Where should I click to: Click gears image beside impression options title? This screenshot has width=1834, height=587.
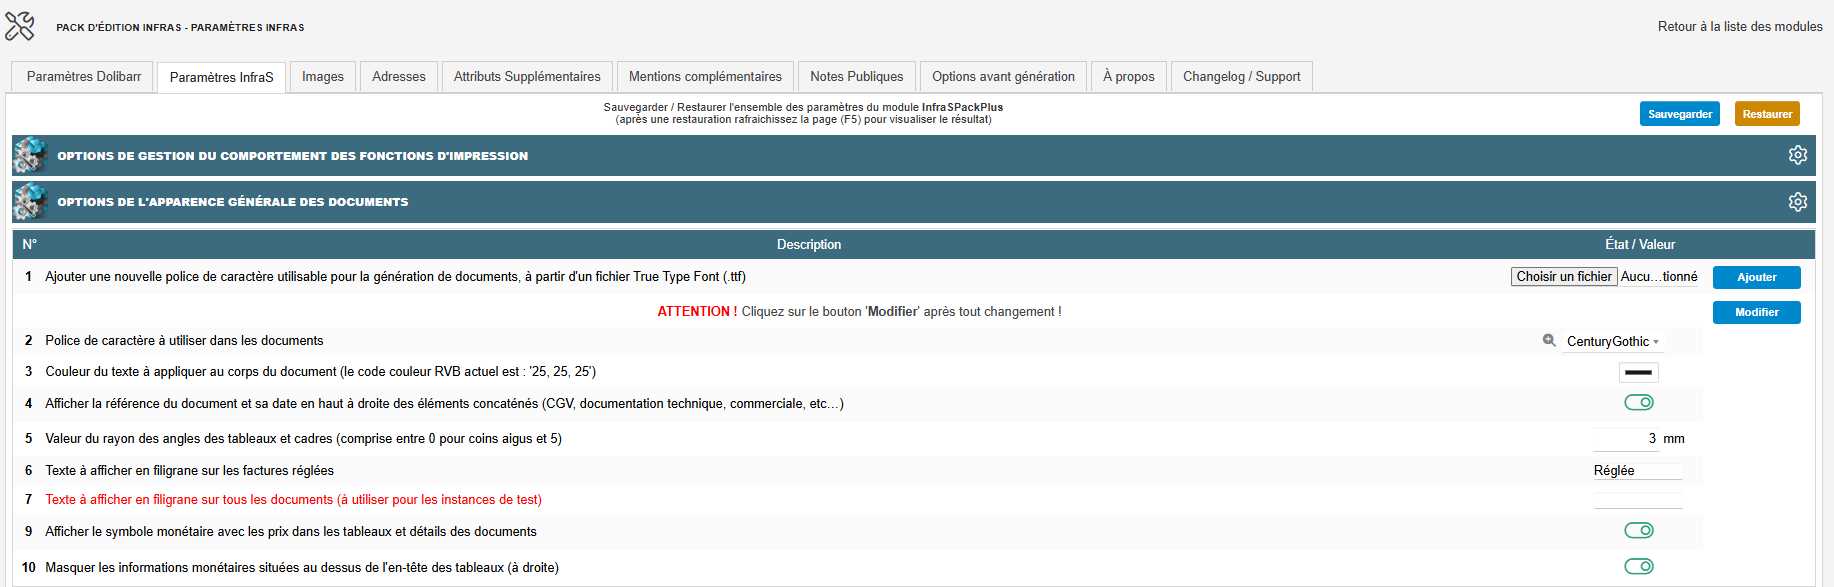point(30,155)
